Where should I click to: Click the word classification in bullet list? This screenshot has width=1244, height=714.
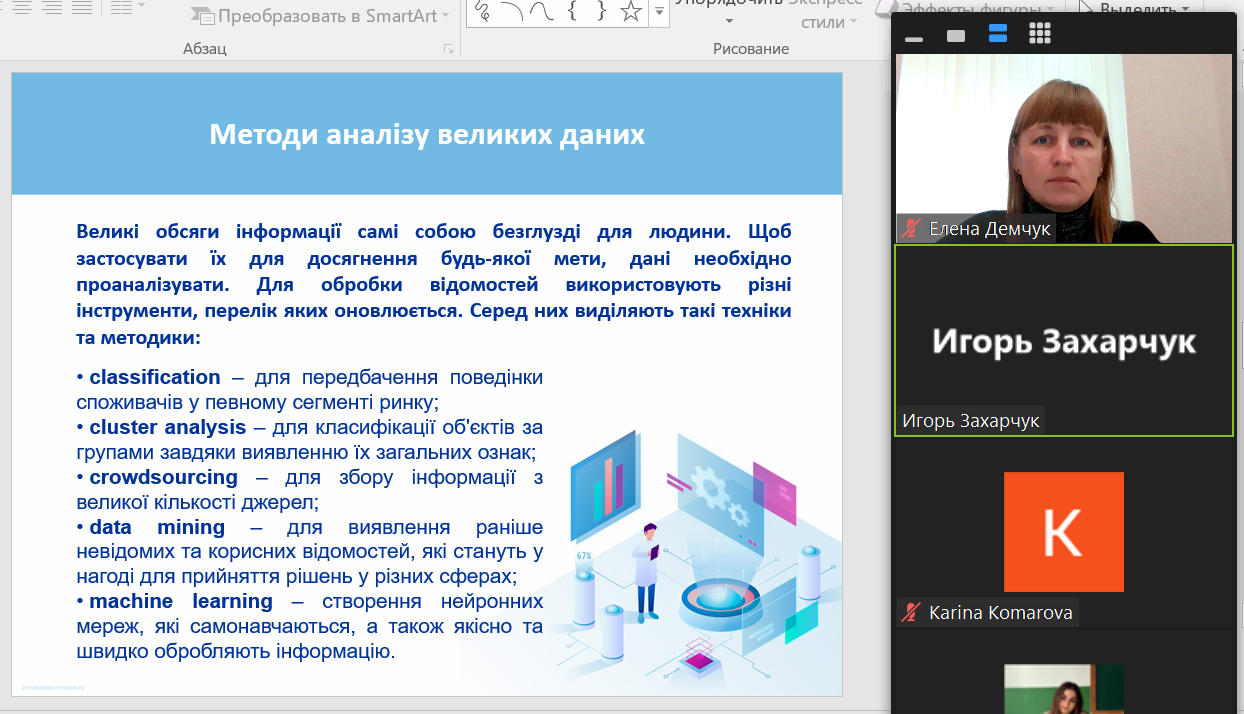click(155, 377)
